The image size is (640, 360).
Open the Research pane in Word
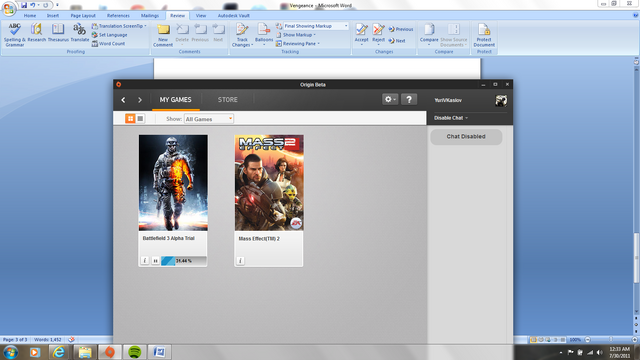click(x=37, y=33)
